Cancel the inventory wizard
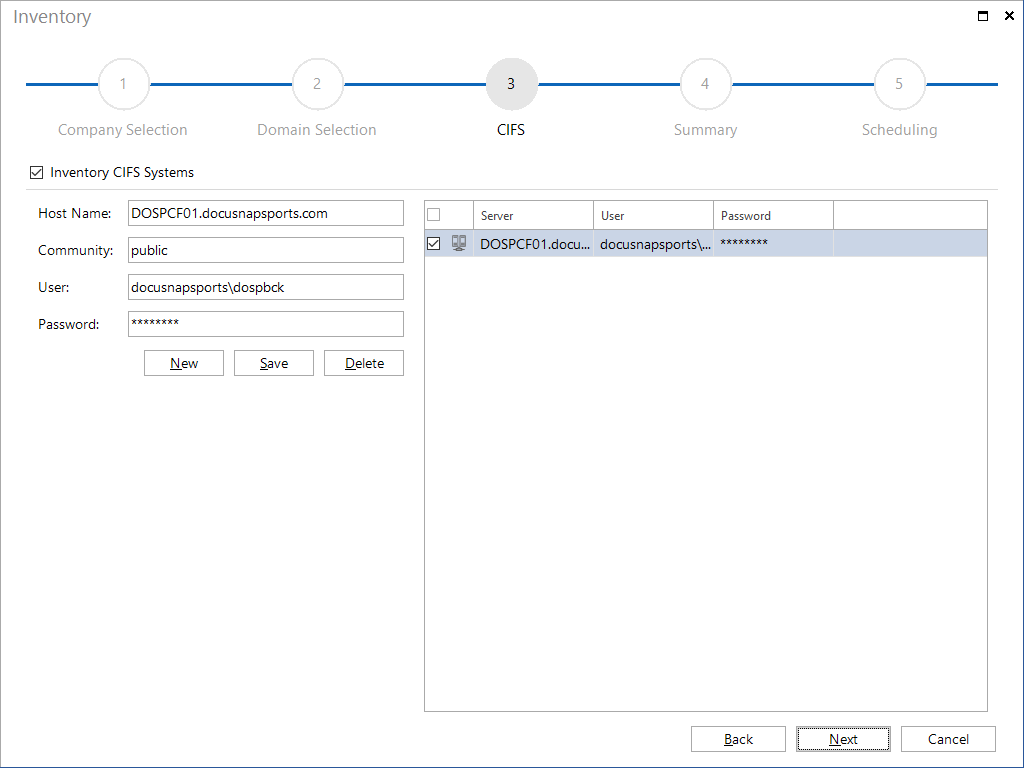Image resolution: width=1024 pixels, height=768 pixels. tap(948, 739)
